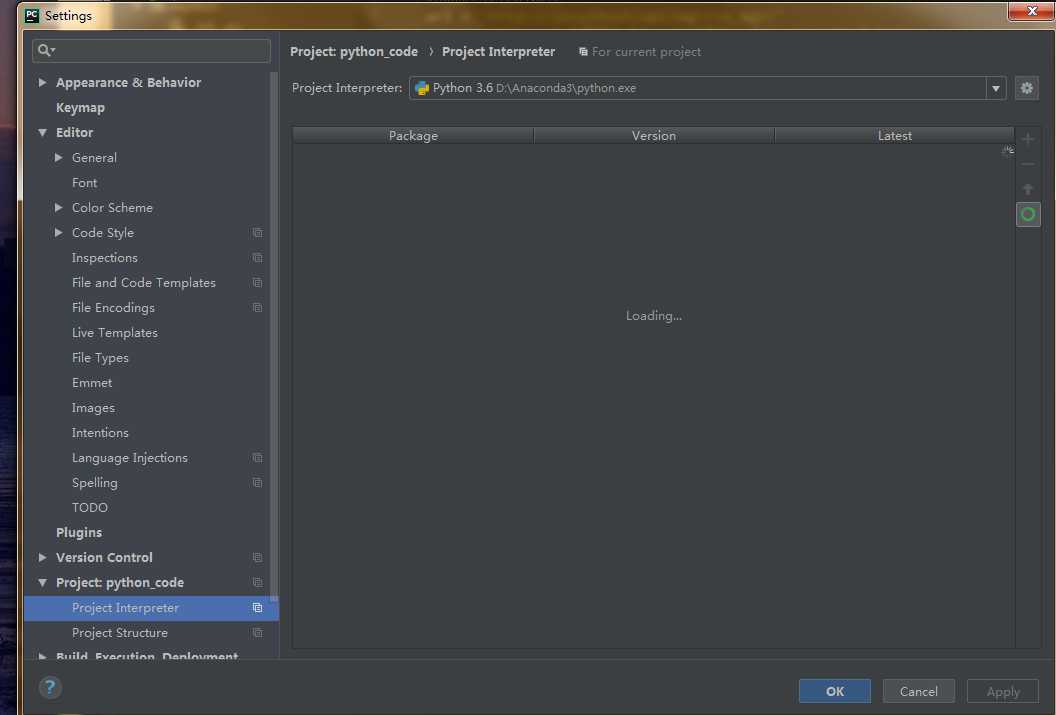Click project-level icon beside Code Style
Viewport: 1056px width, 715px height.
pyautogui.click(x=257, y=233)
